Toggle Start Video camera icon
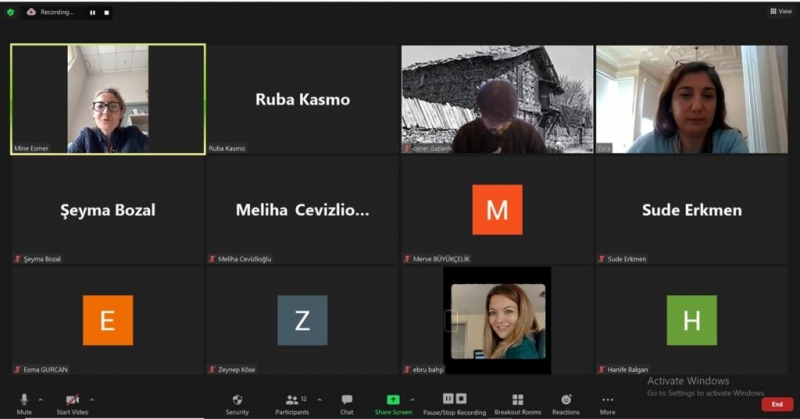 (72, 399)
